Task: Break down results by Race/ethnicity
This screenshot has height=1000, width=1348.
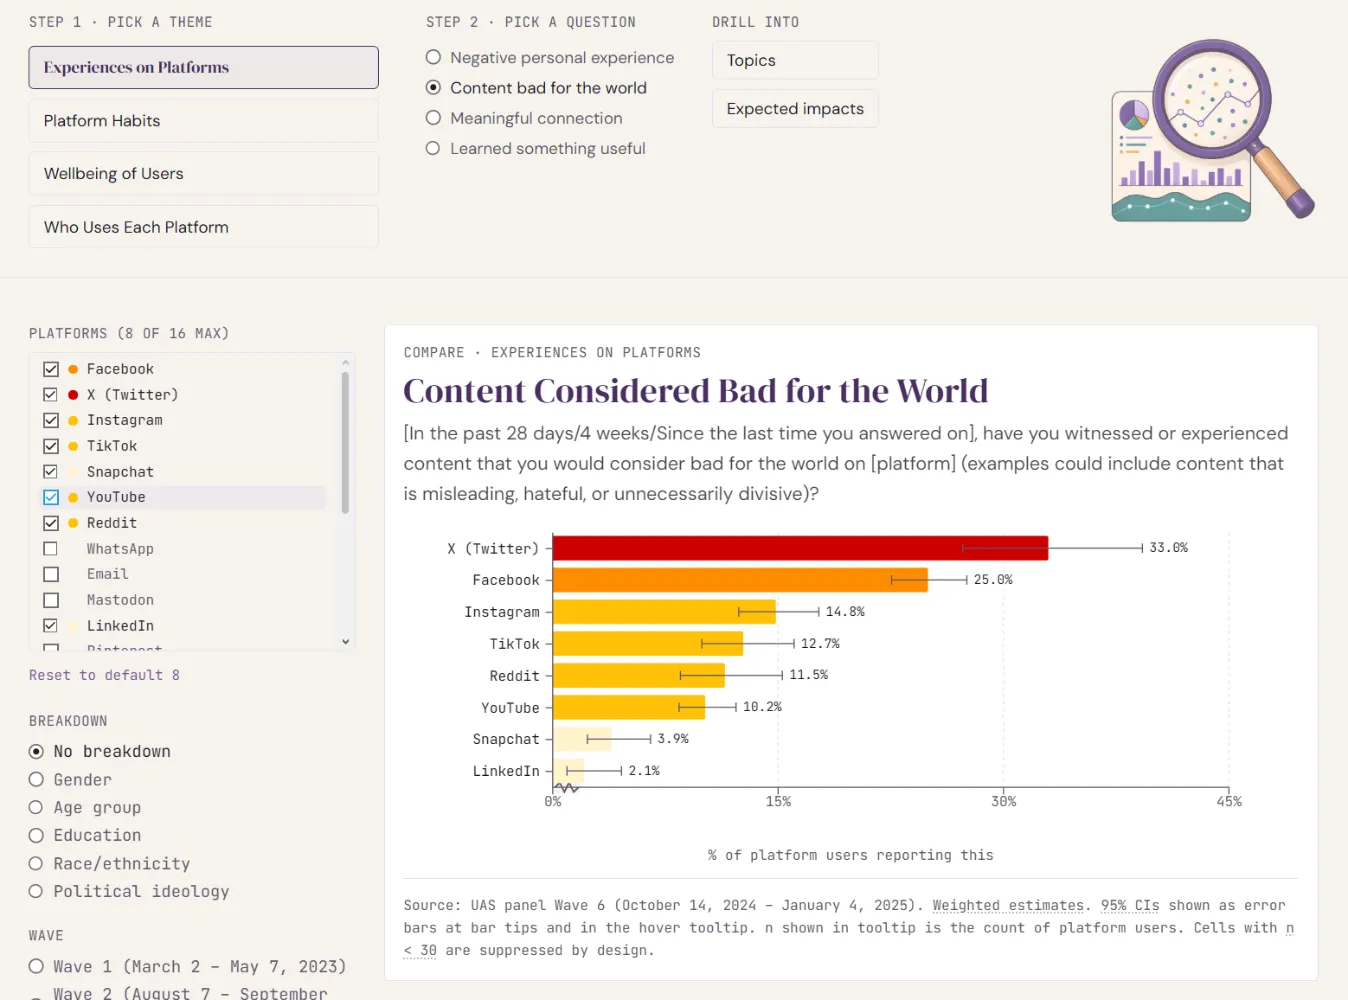Action: (109, 863)
